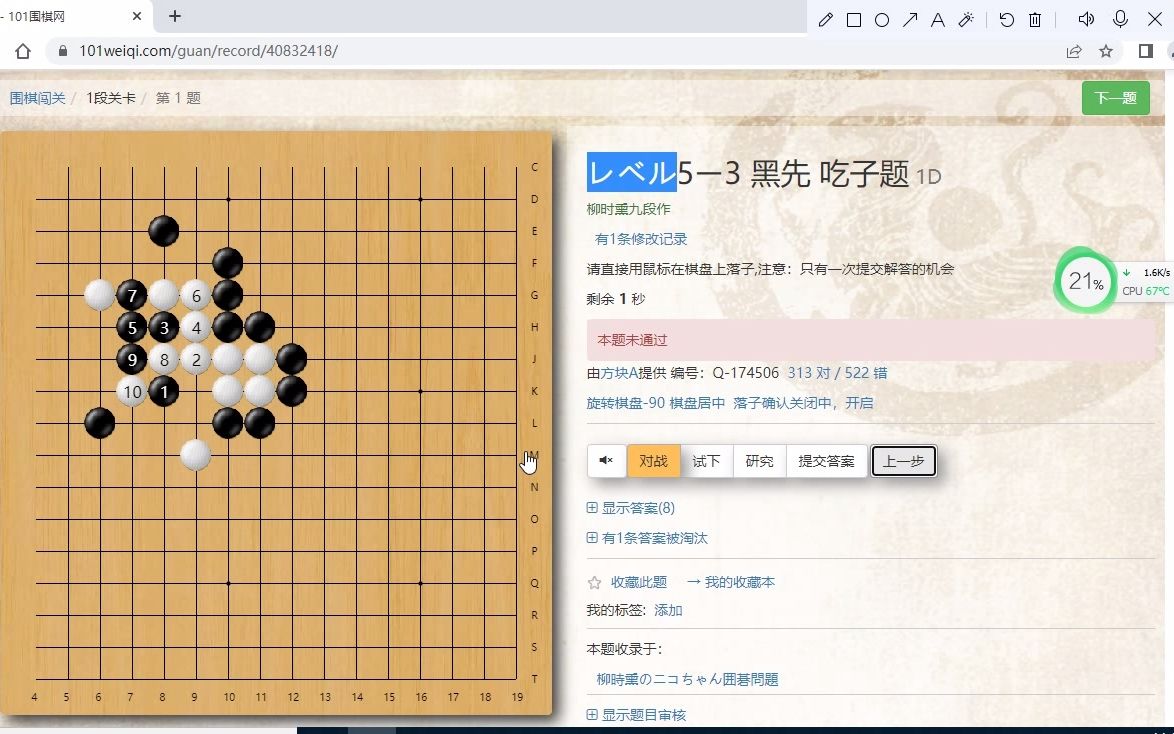Image resolution: width=1174 pixels, height=734 pixels.
Task: Close the 101围棋网 tab
Action: 136,16
